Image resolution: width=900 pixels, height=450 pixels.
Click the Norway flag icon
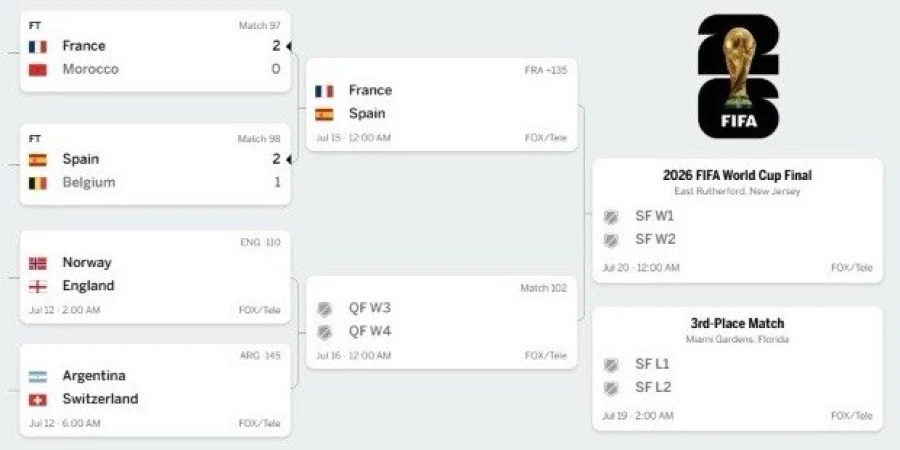point(38,263)
